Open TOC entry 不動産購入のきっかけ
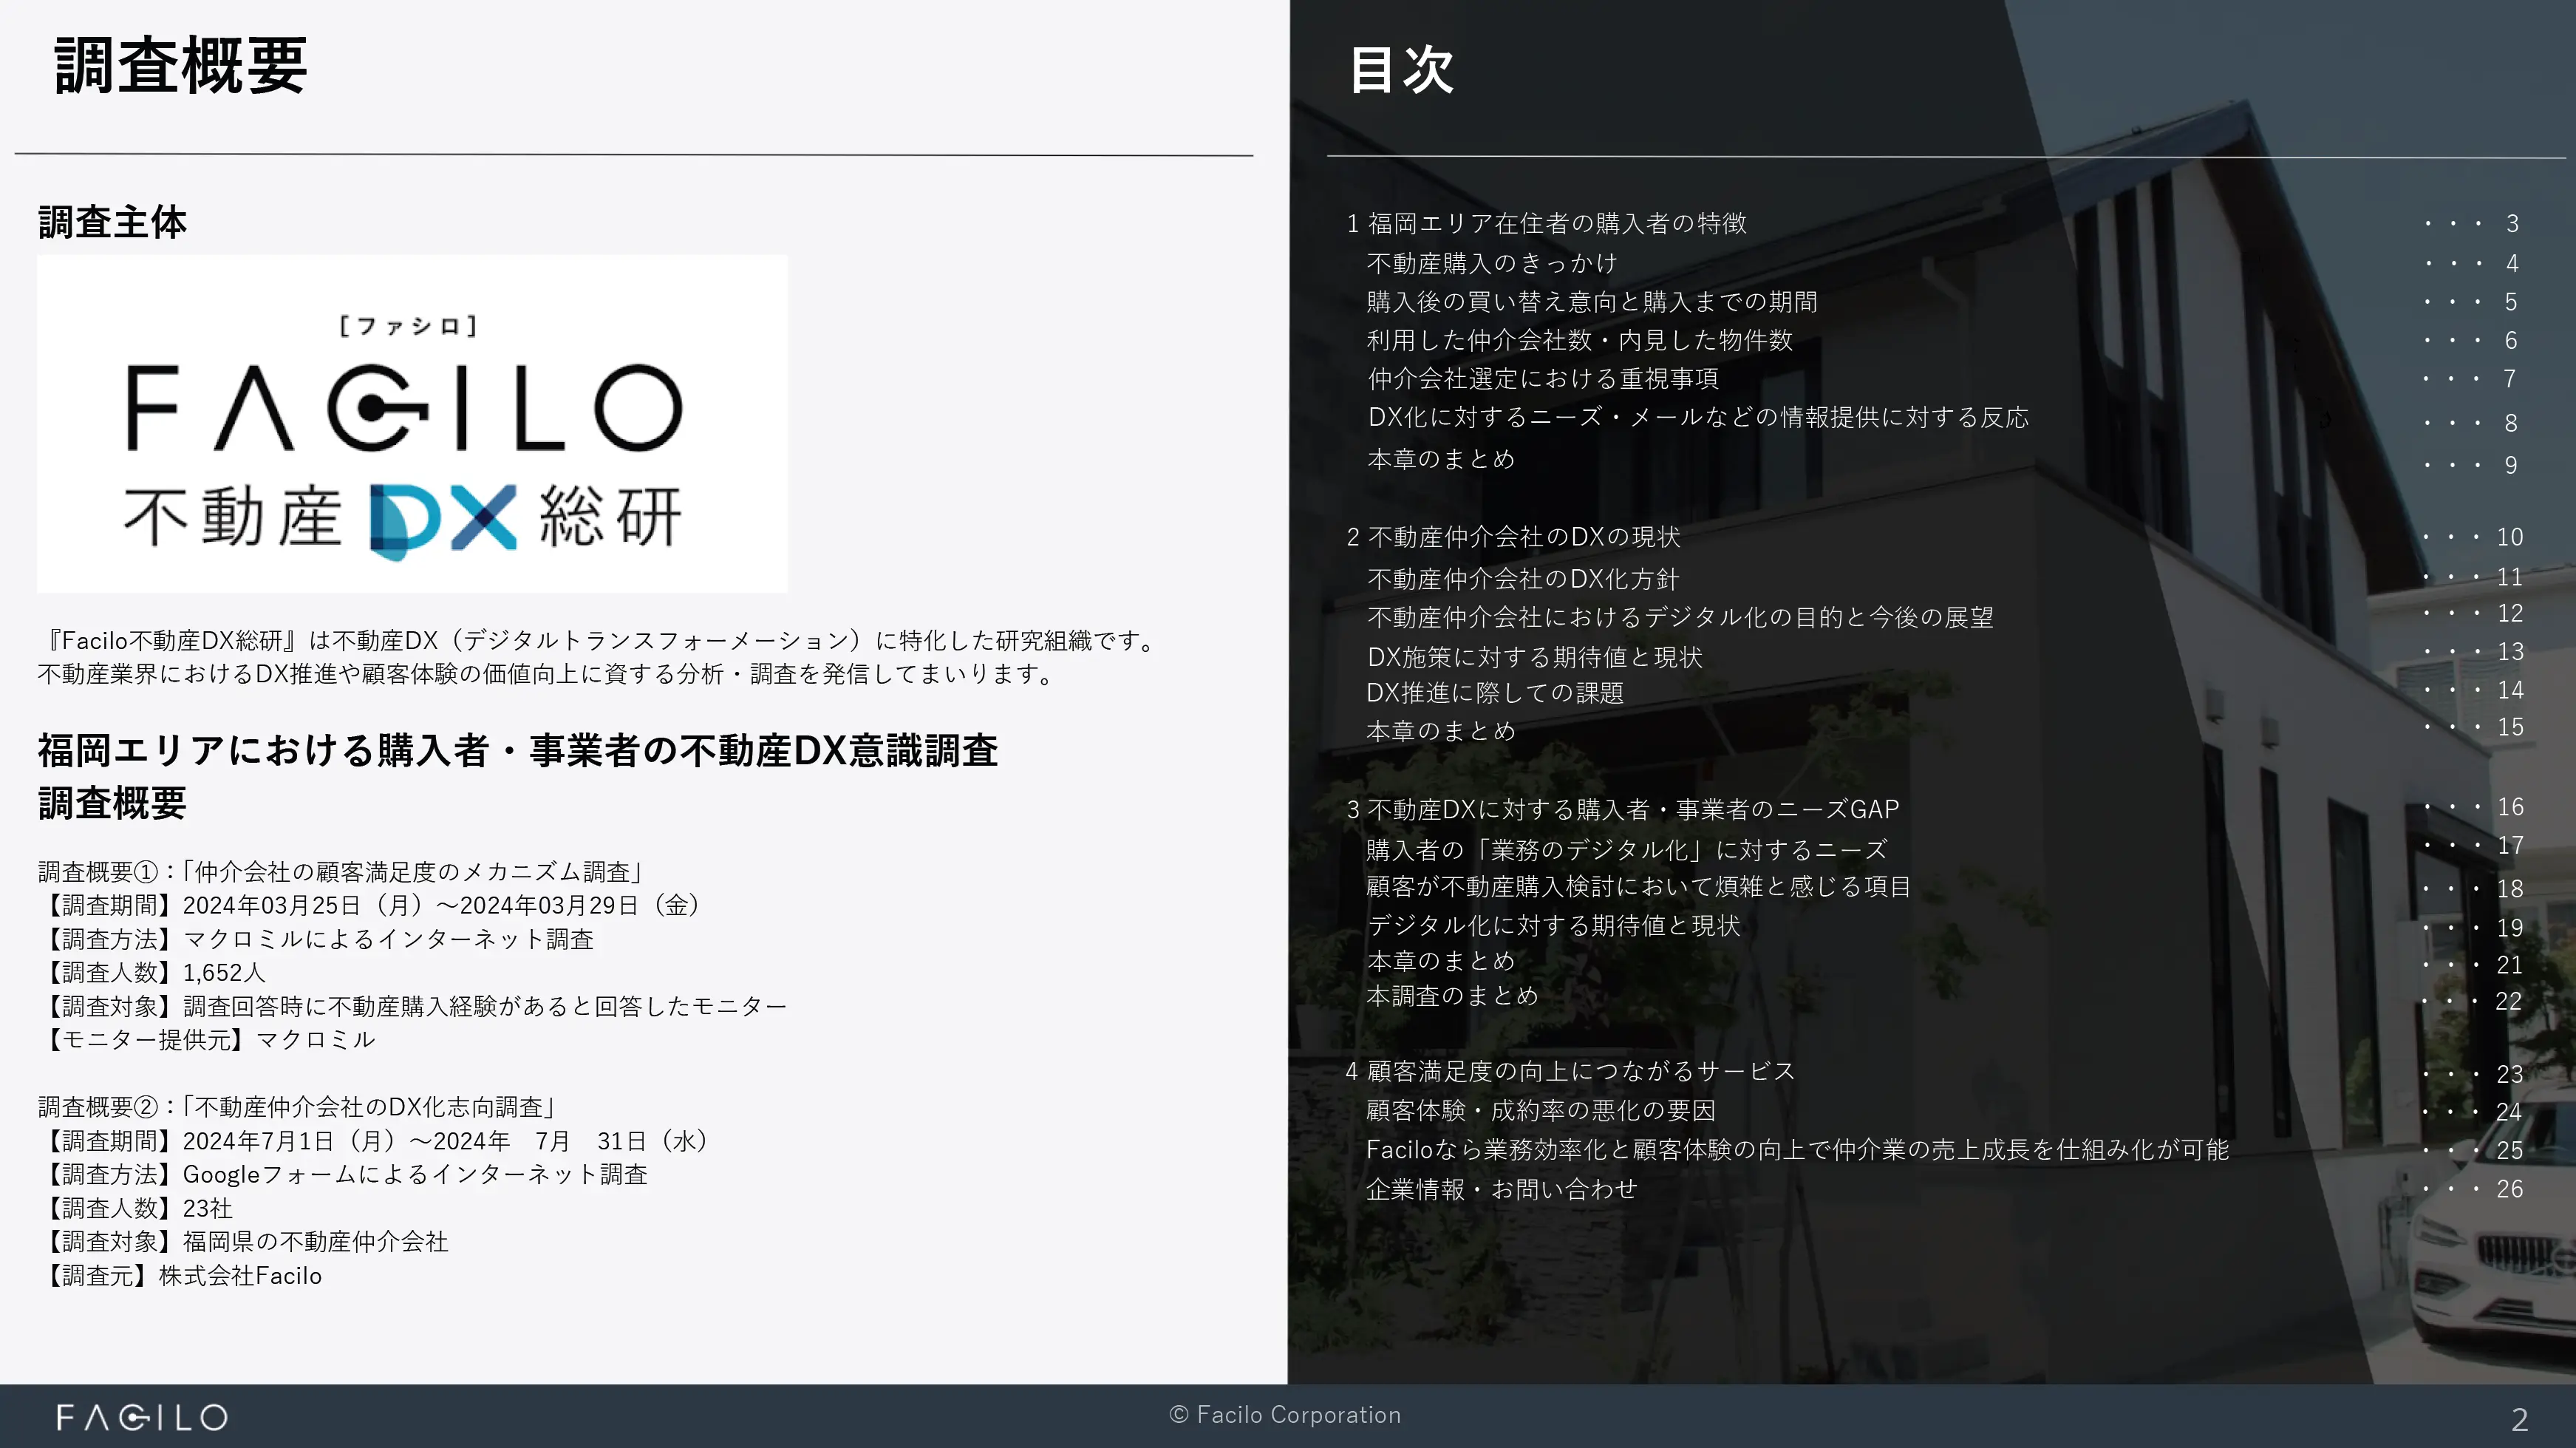The width and height of the screenshot is (2576, 1448). point(1491,263)
